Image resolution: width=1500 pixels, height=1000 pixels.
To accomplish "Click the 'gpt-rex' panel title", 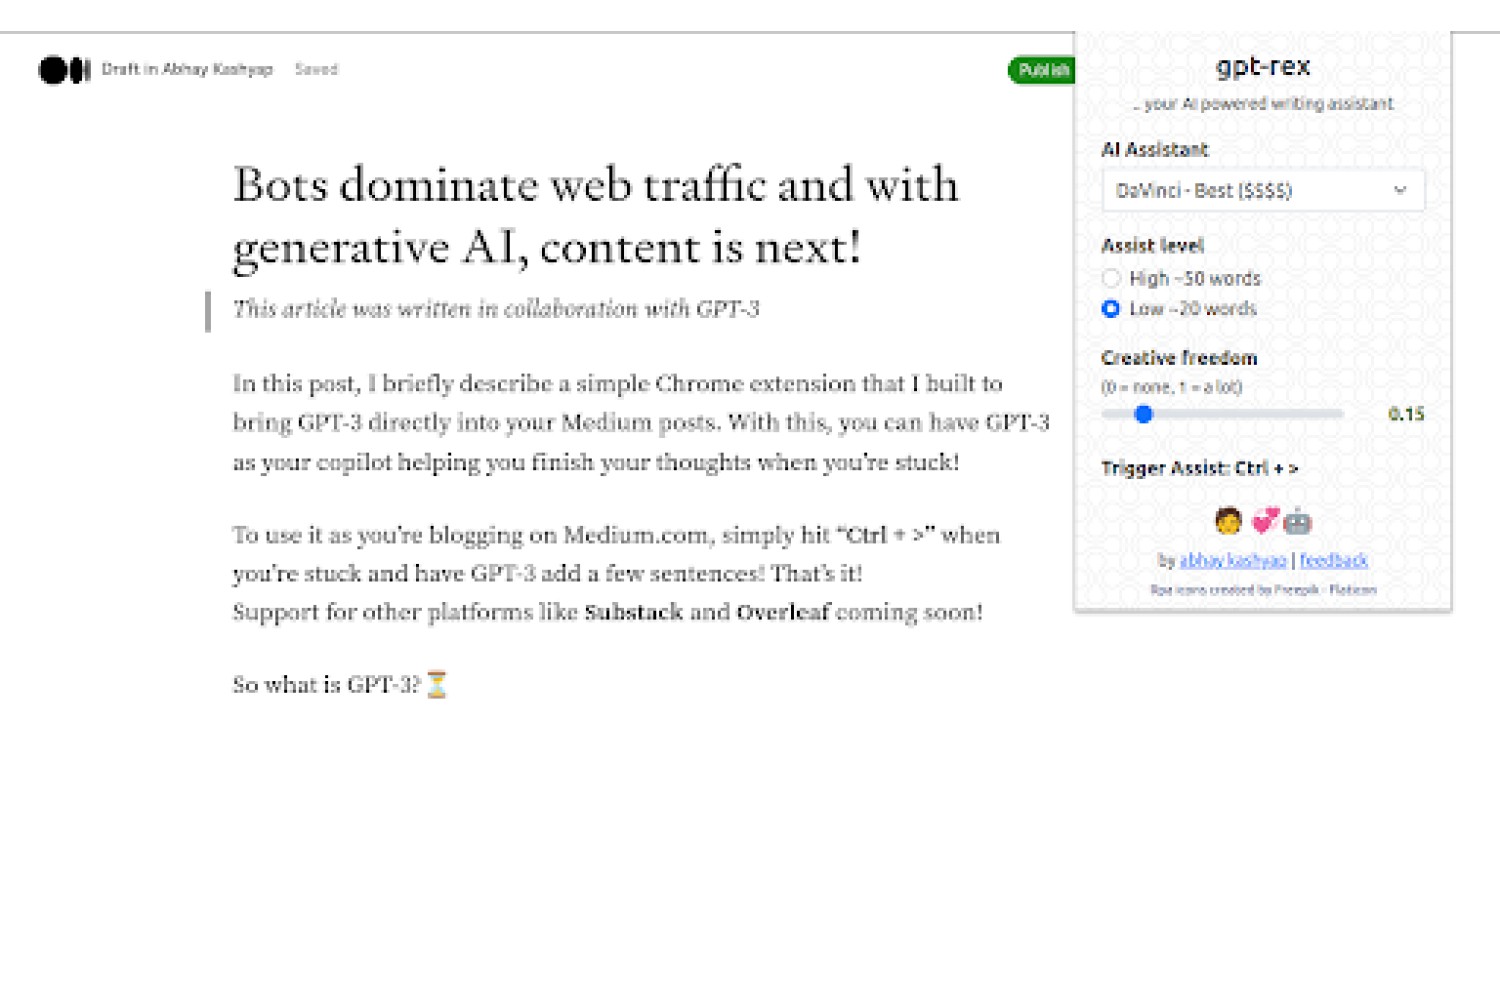I will 1263,67.
